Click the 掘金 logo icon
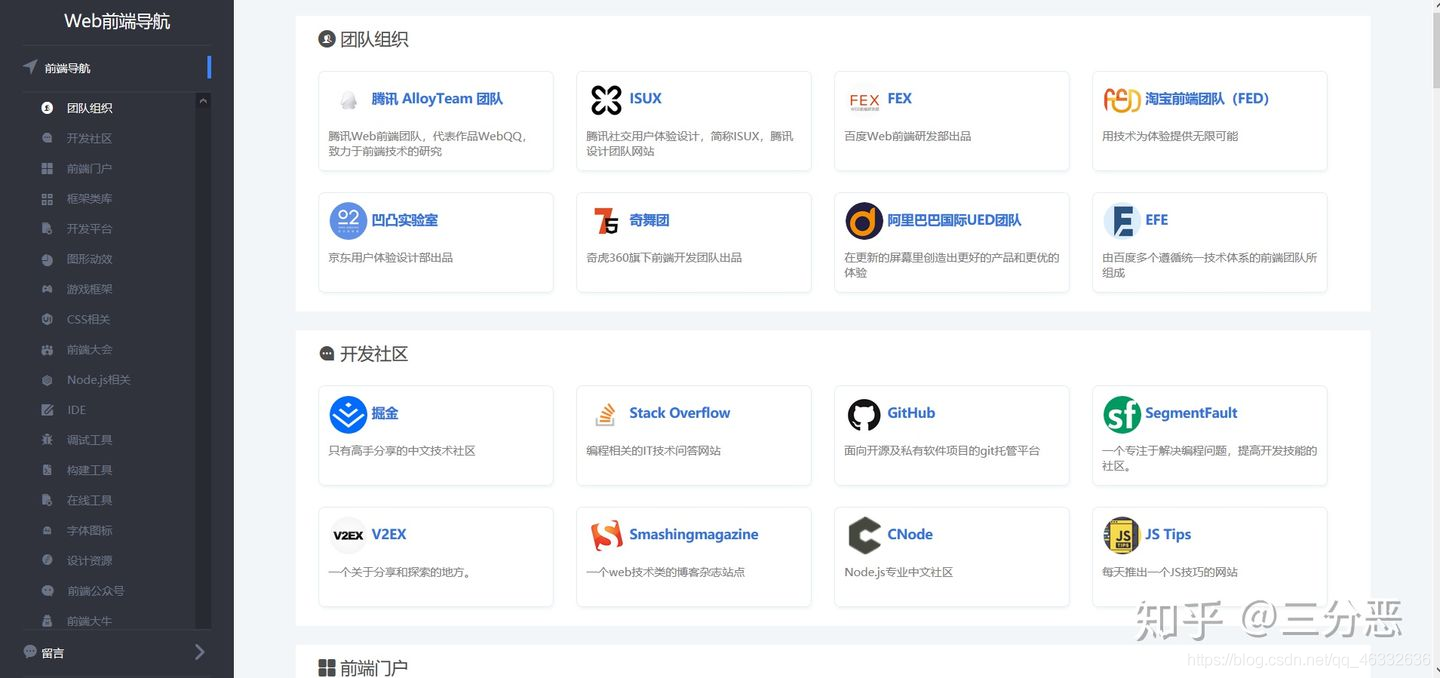This screenshot has width=1440, height=678. [x=348, y=414]
